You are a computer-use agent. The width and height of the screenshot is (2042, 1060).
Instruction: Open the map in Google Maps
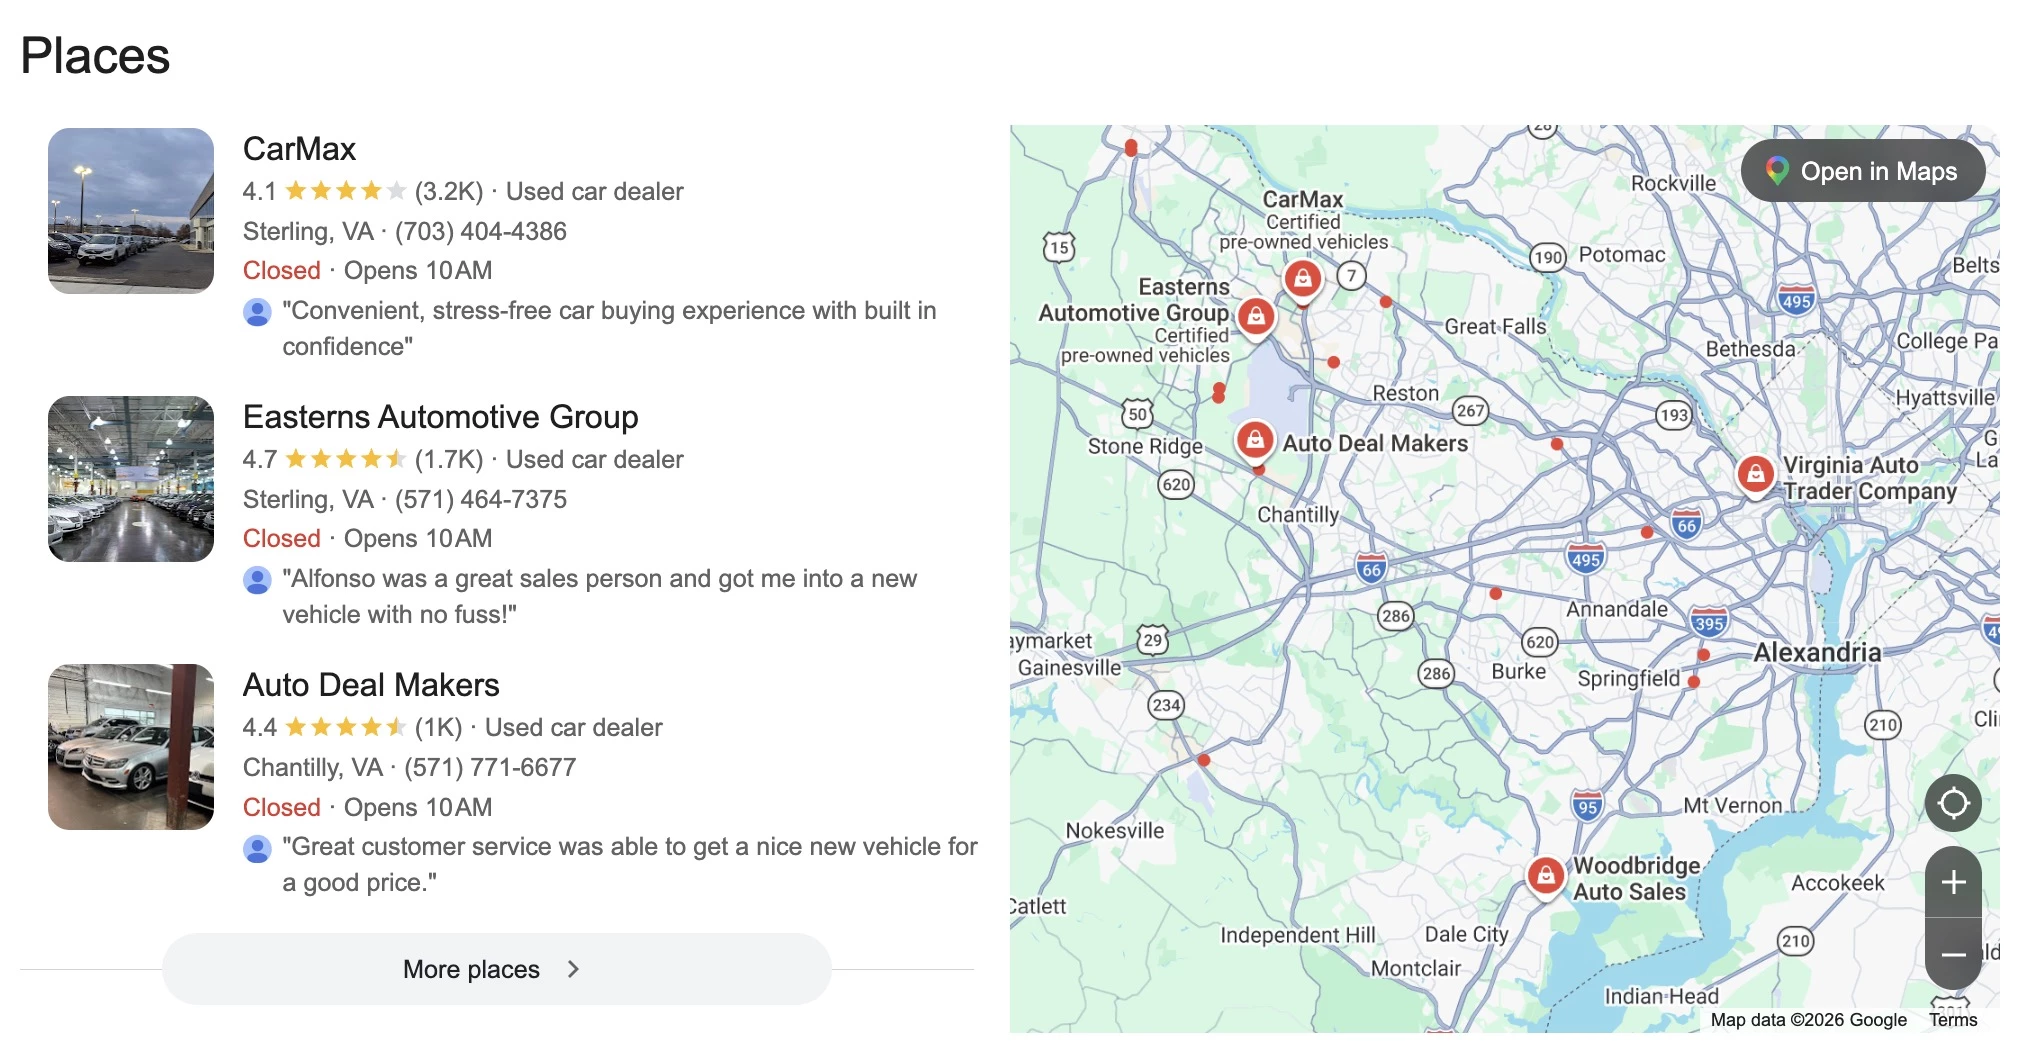[x=1862, y=171]
